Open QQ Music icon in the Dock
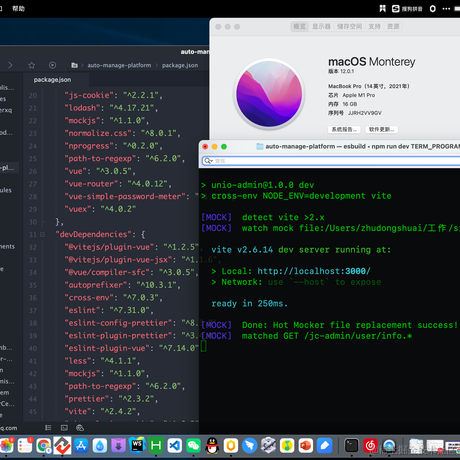Image resolution: width=460 pixels, height=460 pixels. click(287, 446)
